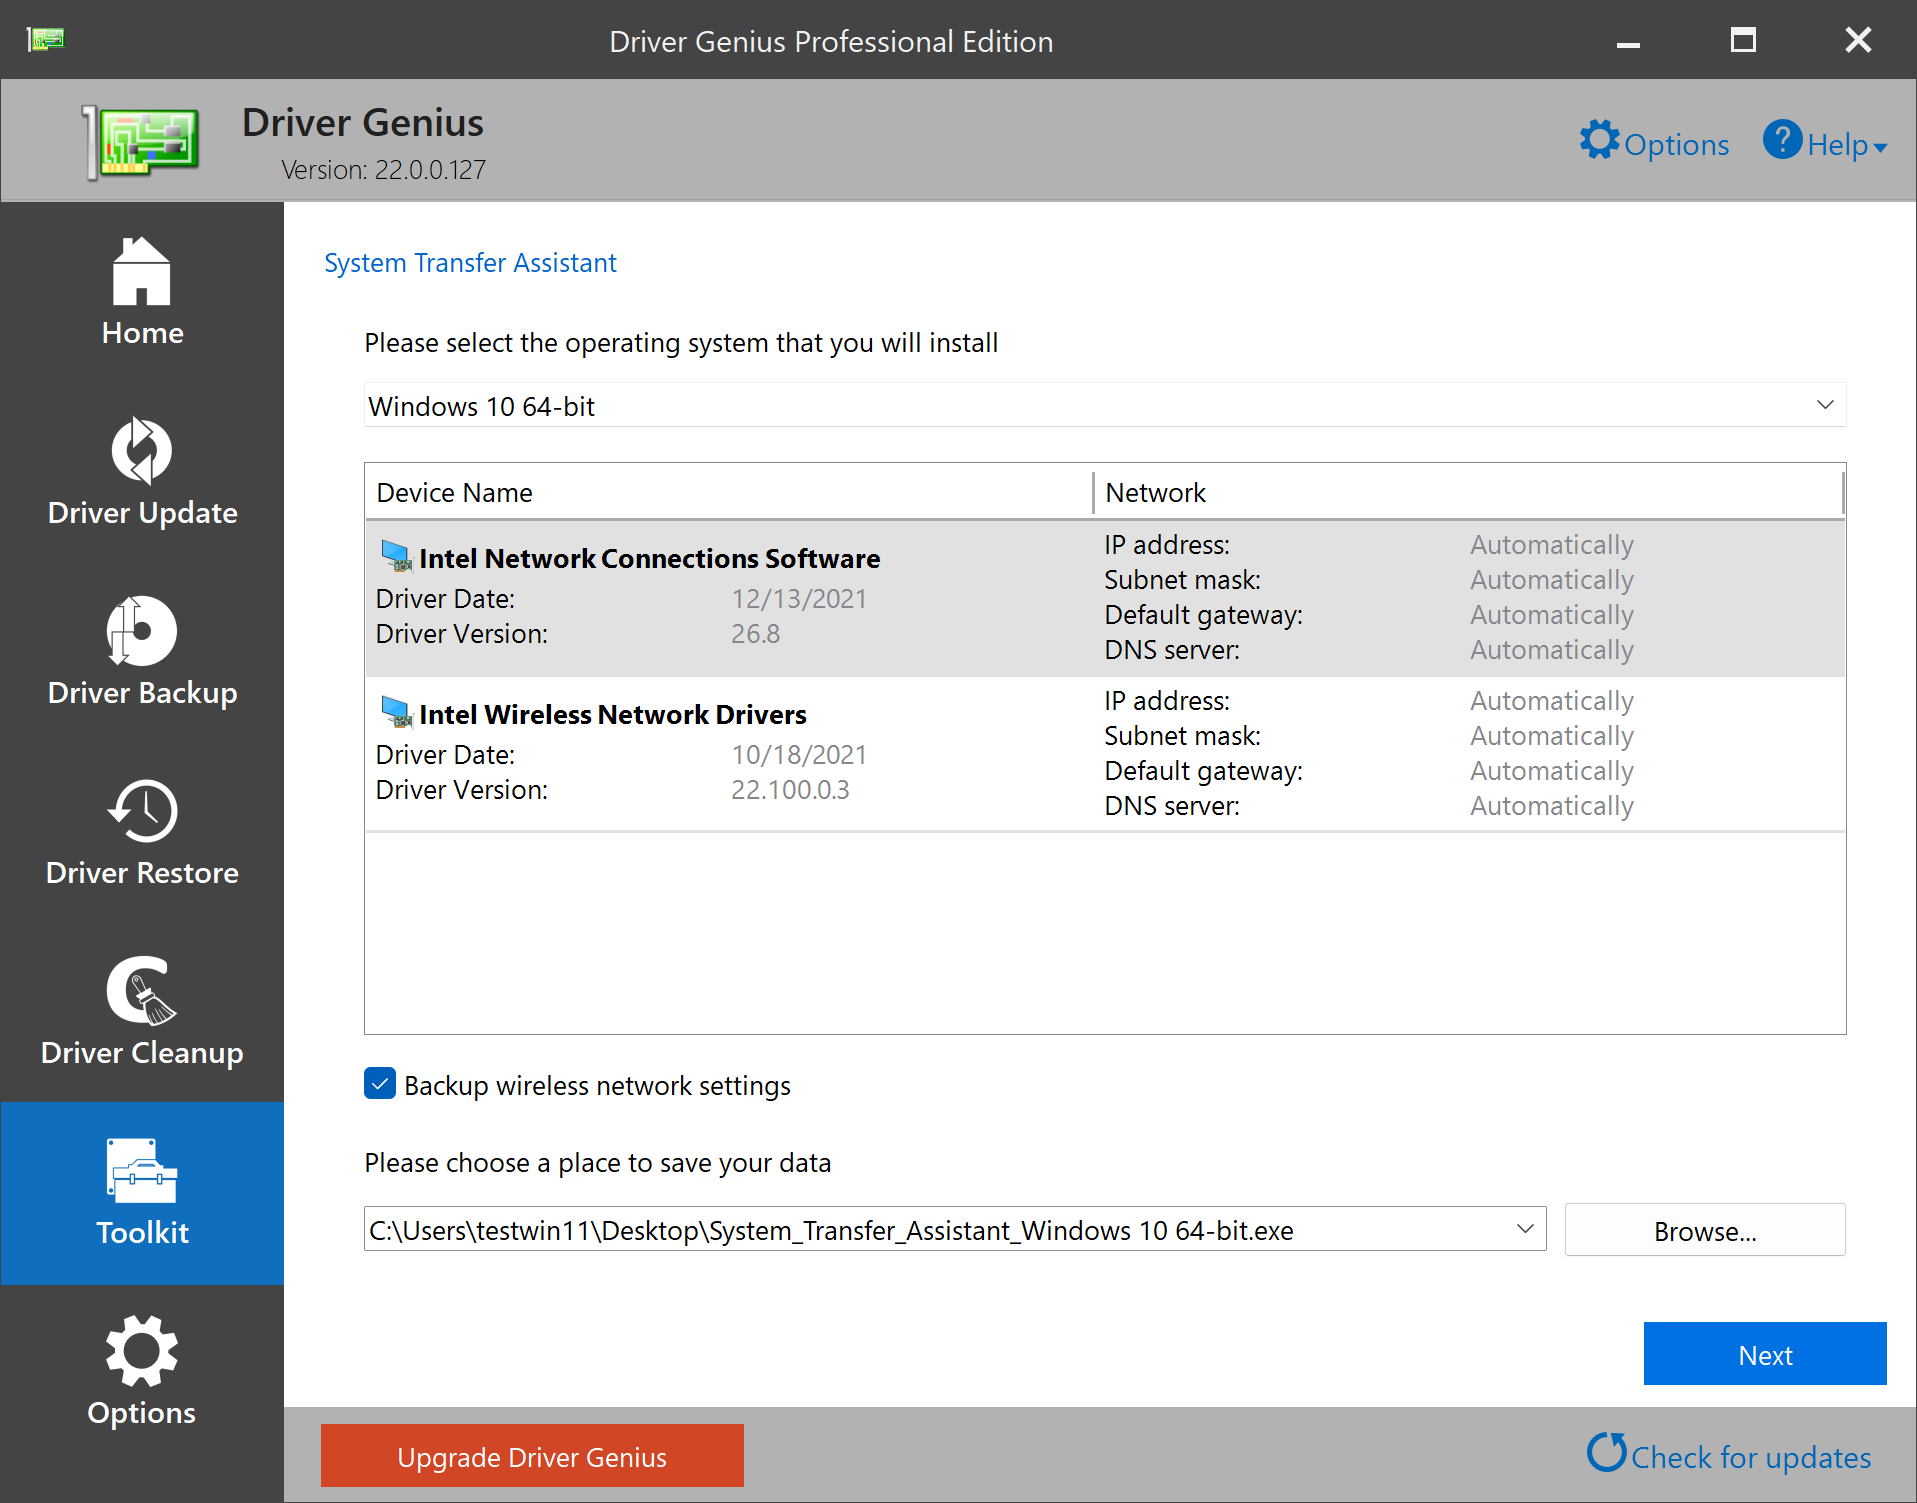Screen dimensions: 1917x1503
Task: Open Driver Update in sidebar
Action: pos(142,472)
